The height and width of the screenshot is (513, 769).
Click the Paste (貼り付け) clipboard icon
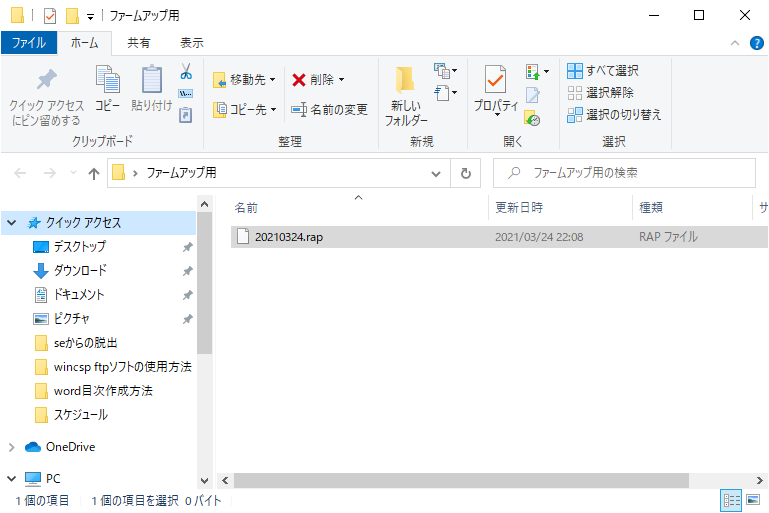coord(152,88)
